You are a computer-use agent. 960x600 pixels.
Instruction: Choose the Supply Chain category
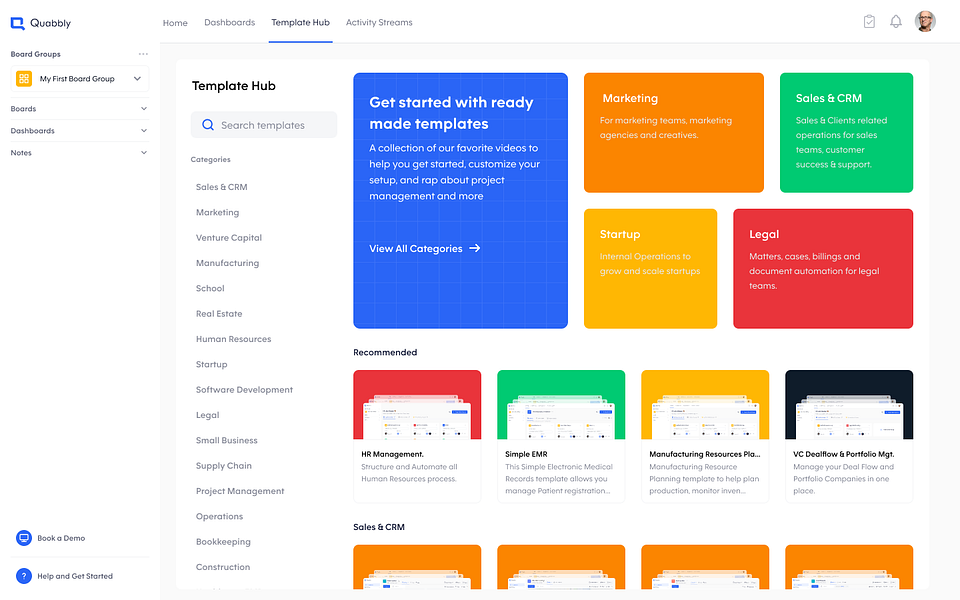[x=223, y=466]
